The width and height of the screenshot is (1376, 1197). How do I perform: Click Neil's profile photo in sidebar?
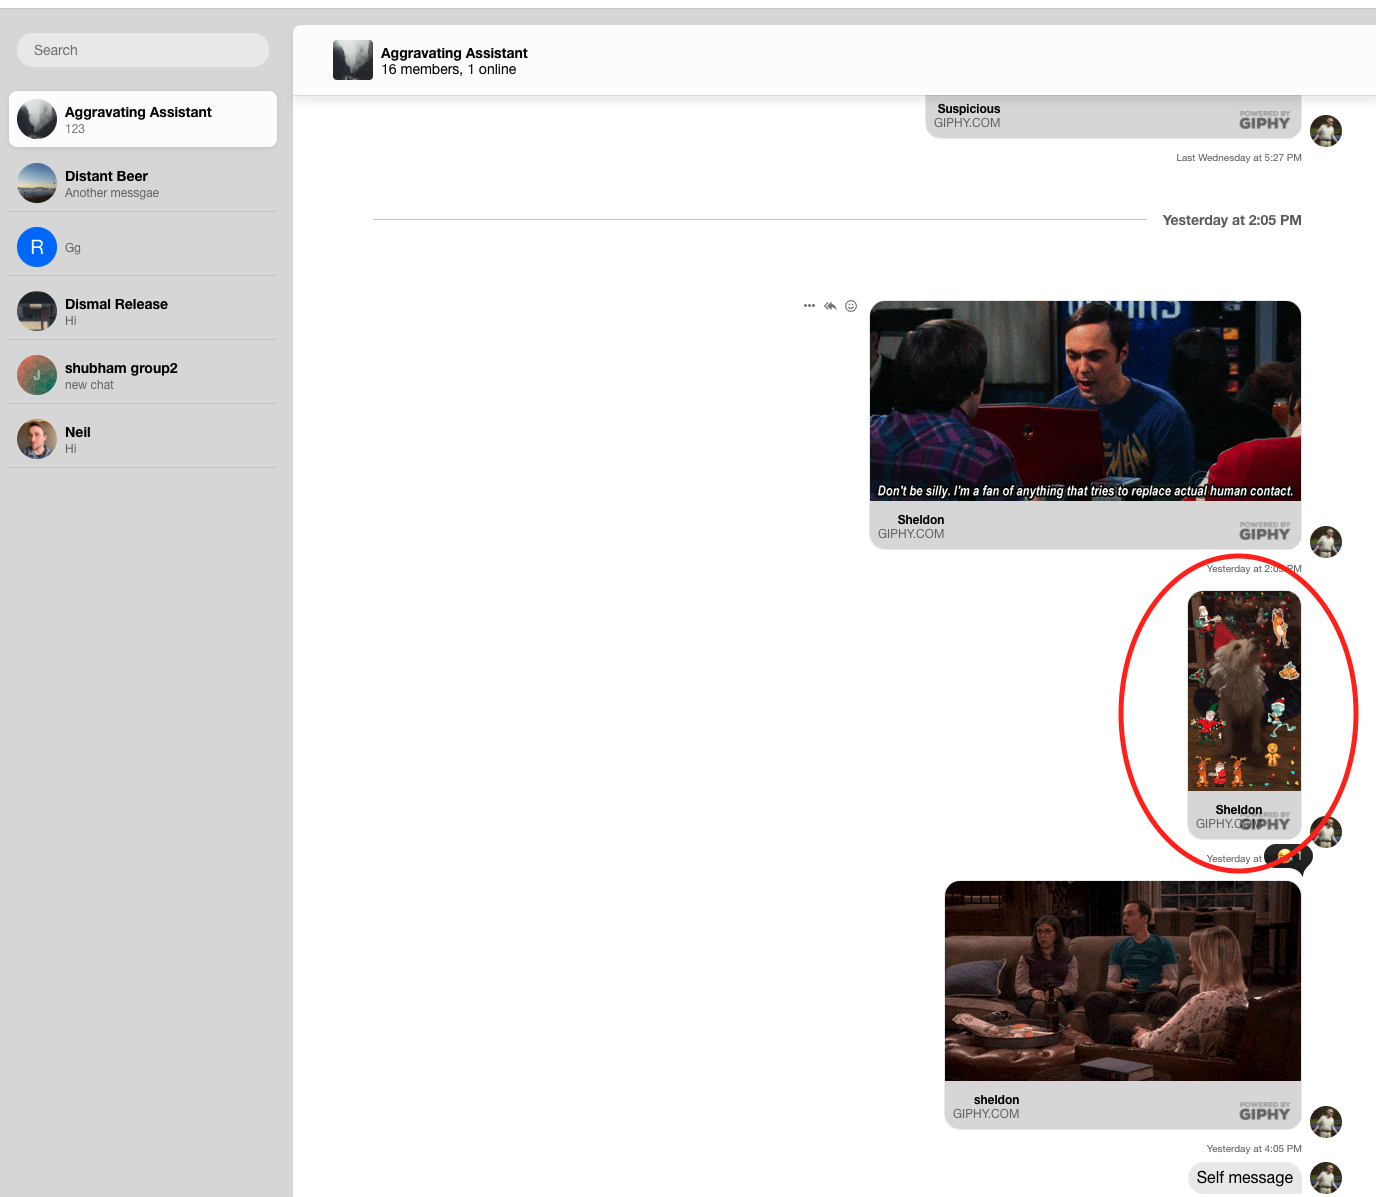tap(37, 439)
